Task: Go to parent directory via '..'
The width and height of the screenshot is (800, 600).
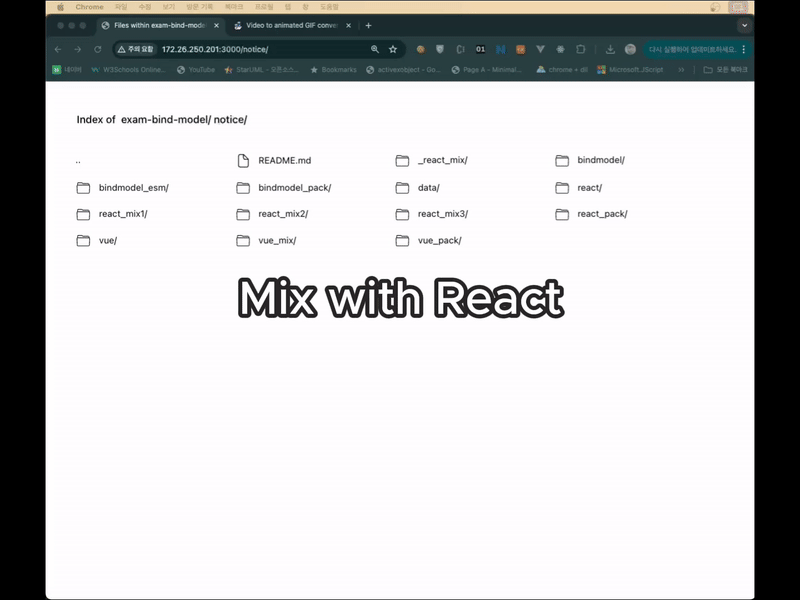Action: [78, 160]
